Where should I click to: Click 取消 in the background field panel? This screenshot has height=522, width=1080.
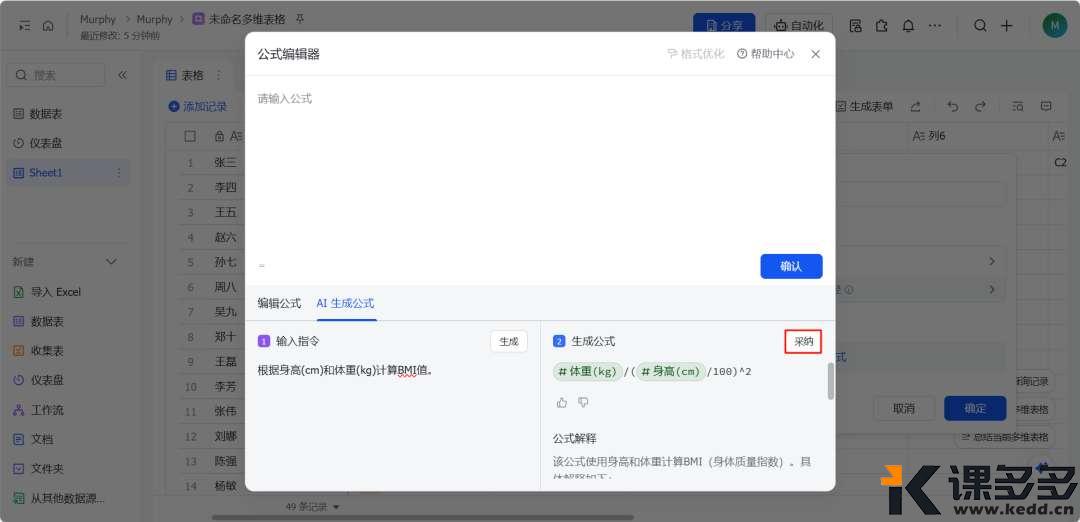tap(904, 408)
